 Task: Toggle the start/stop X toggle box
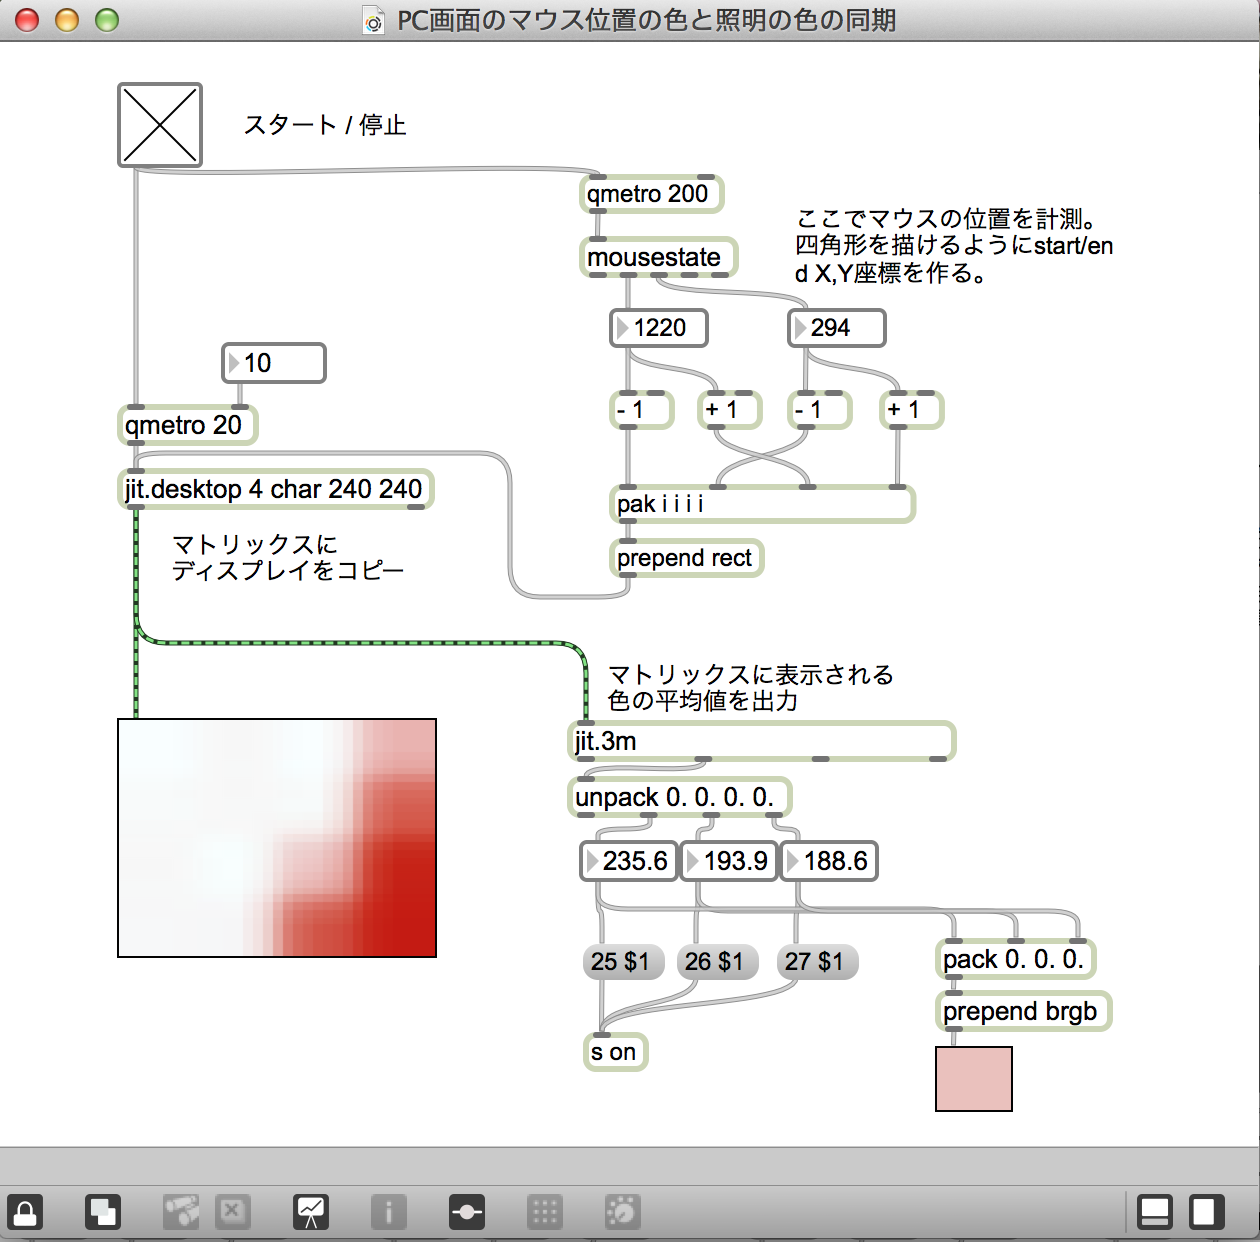[160, 125]
